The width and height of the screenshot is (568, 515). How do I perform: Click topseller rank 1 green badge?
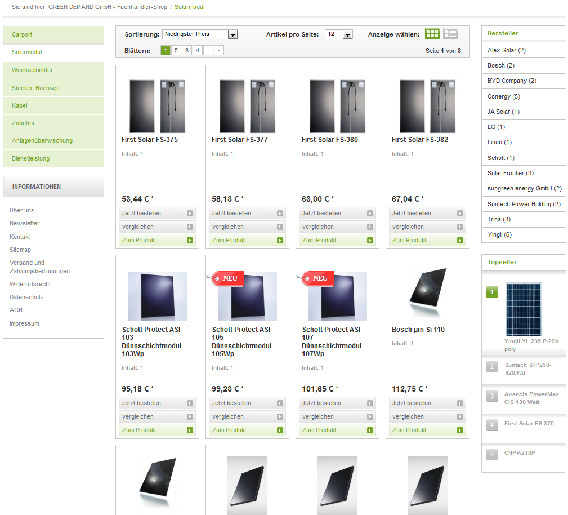(492, 292)
